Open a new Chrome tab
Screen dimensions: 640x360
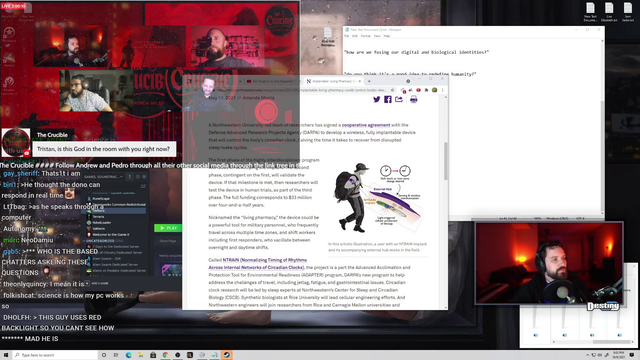[369, 81]
